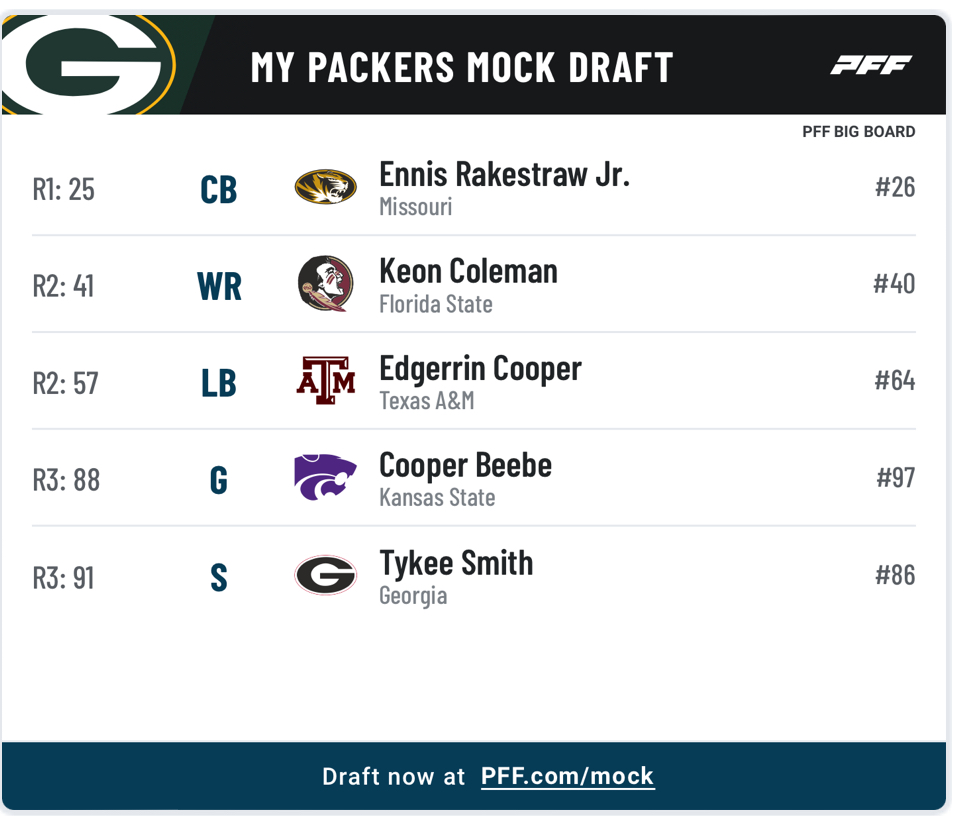Viewport: 964px width, 817px height.
Task: Click the R1: 25 pick label
Action: (63, 189)
